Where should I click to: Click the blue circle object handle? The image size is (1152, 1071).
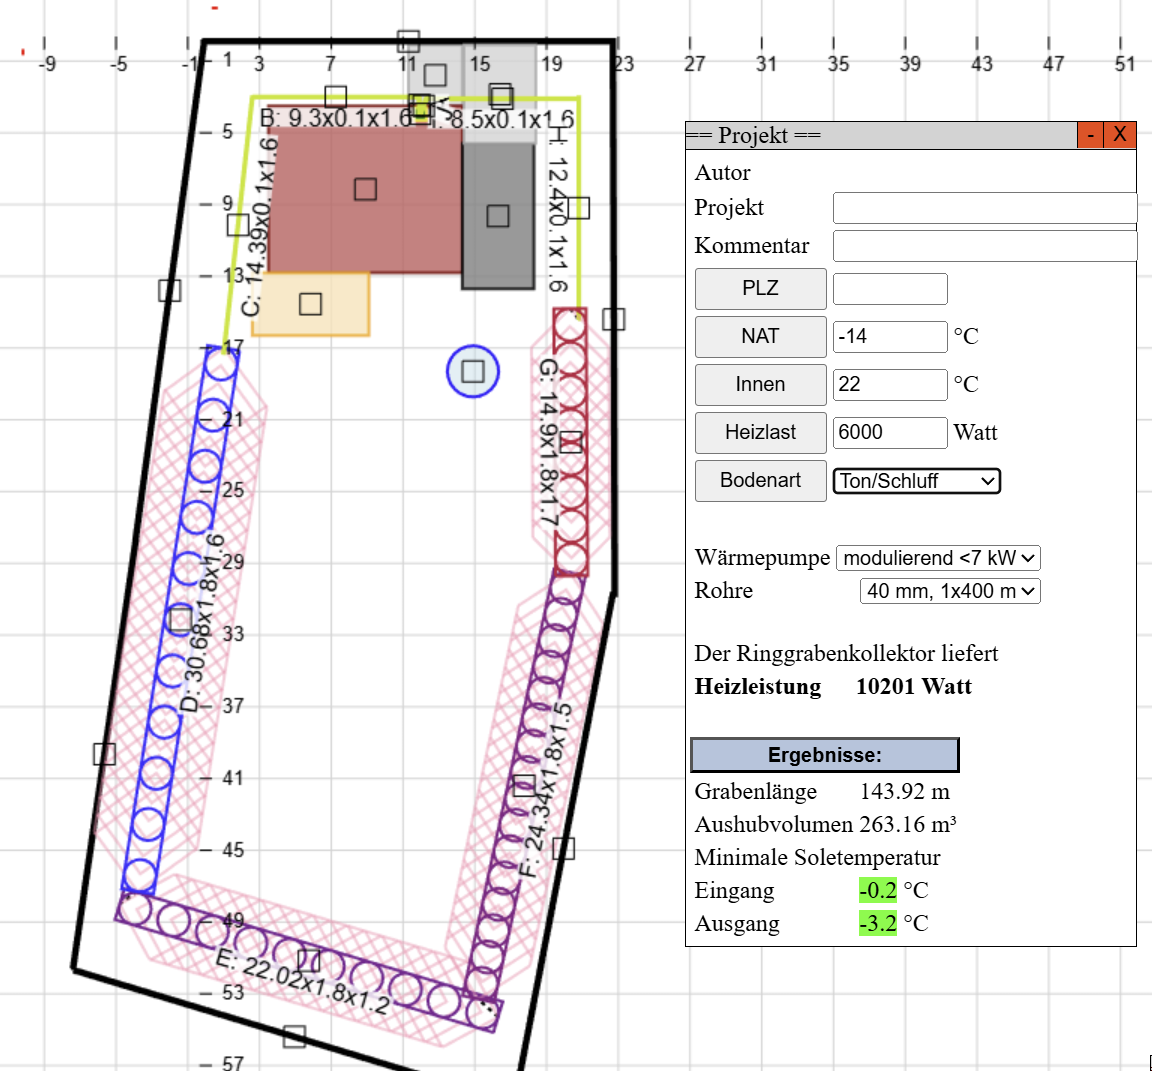click(473, 372)
